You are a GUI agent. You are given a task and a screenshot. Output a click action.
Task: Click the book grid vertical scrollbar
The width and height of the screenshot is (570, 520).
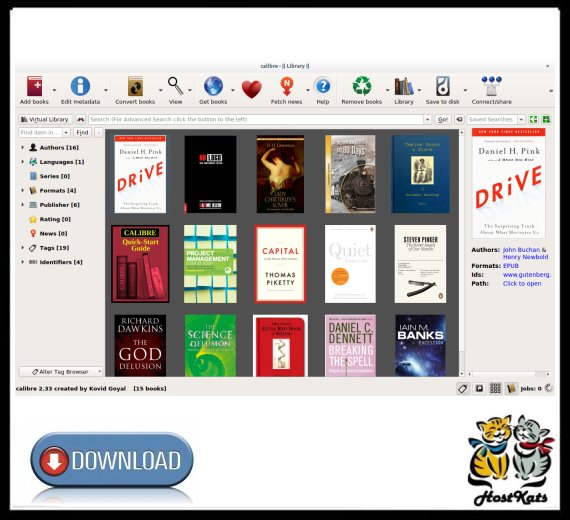(462, 253)
